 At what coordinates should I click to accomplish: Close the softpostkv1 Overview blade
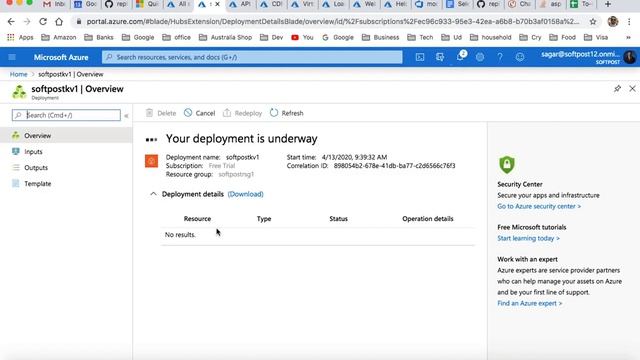(x=632, y=89)
